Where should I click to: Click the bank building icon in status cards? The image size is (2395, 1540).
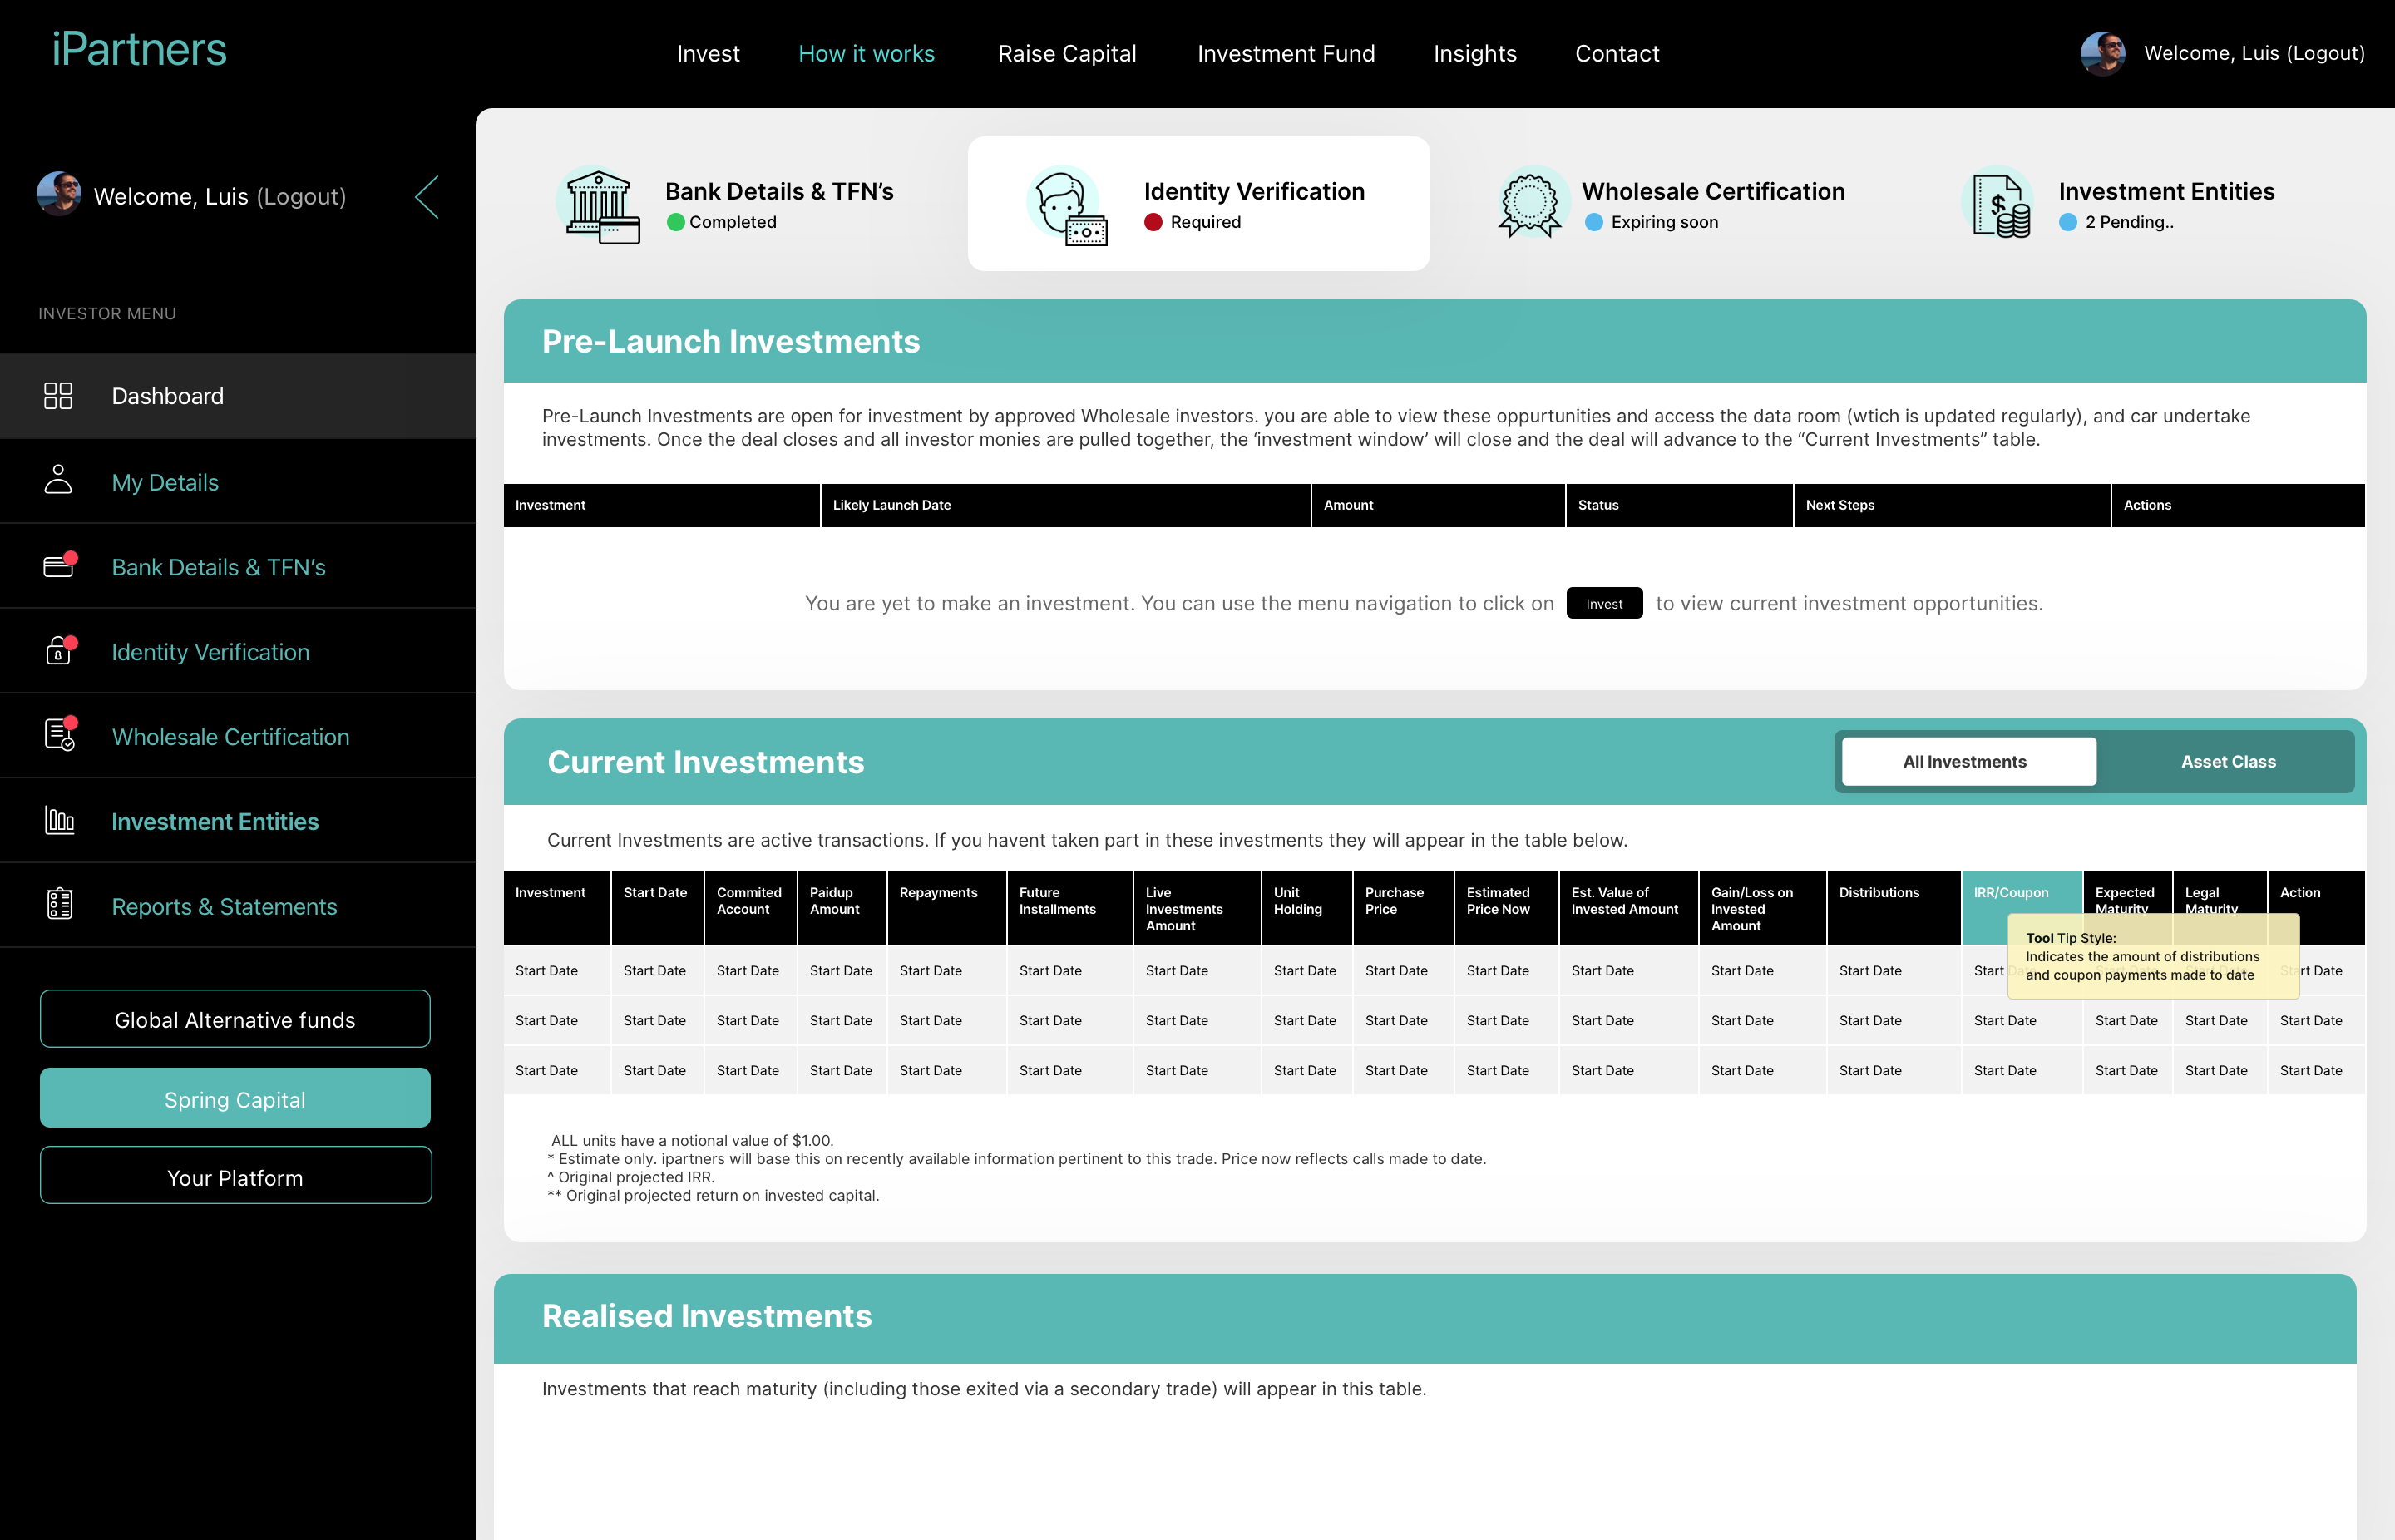pyautogui.click(x=600, y=205)
